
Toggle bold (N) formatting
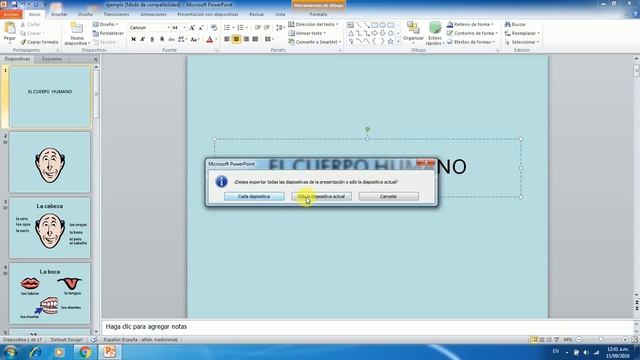pos(133,40)
